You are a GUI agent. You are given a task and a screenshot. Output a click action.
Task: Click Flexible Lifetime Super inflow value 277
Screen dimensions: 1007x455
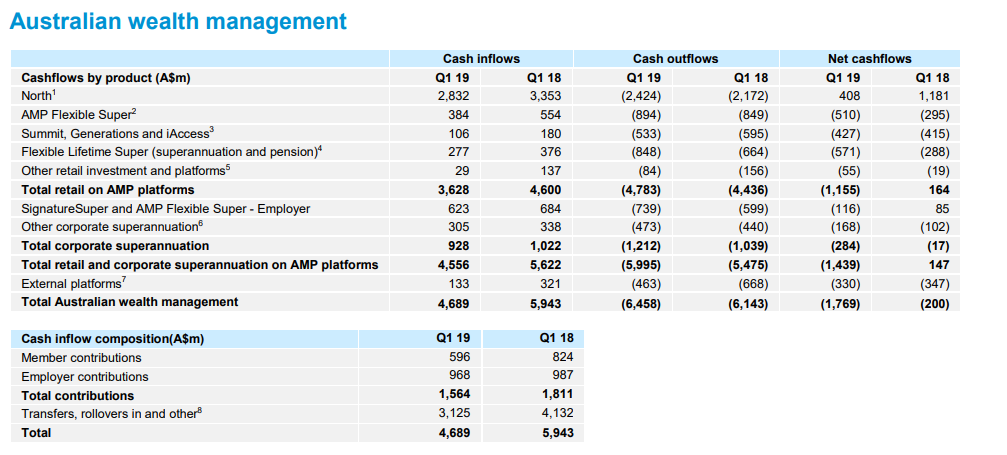click(x=459, y=152)
